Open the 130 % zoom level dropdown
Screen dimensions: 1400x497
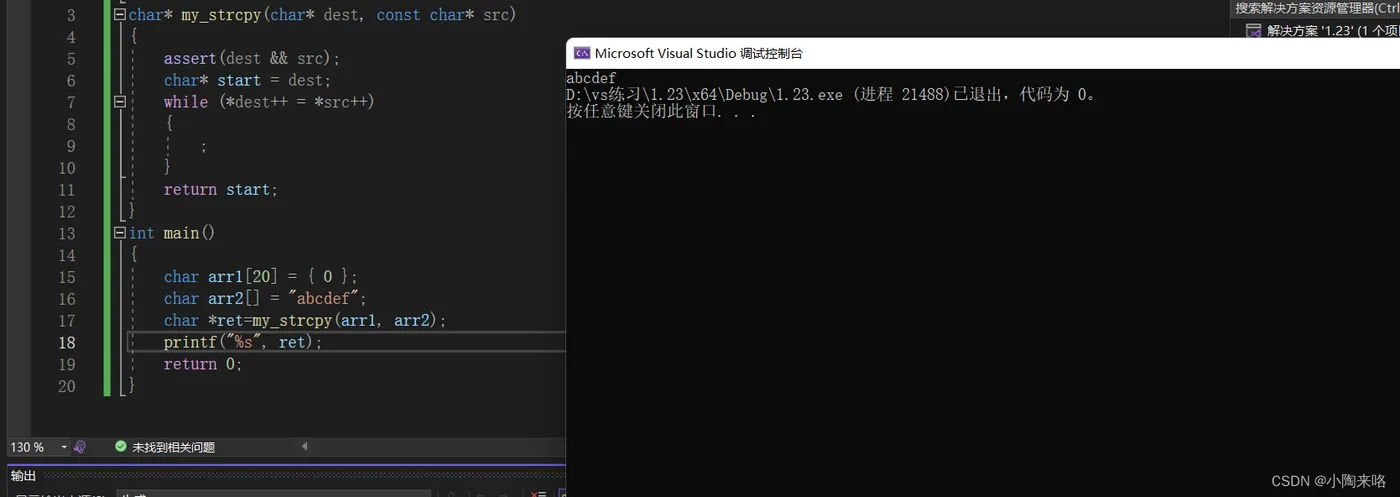click(x=64, y=447)
